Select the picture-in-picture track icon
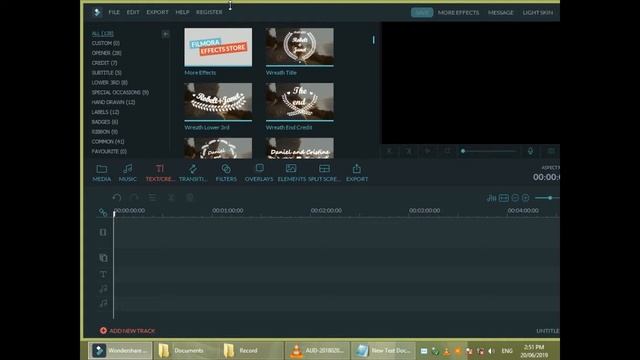This screenshot has width=640, height=360. [x=103, y=258]
